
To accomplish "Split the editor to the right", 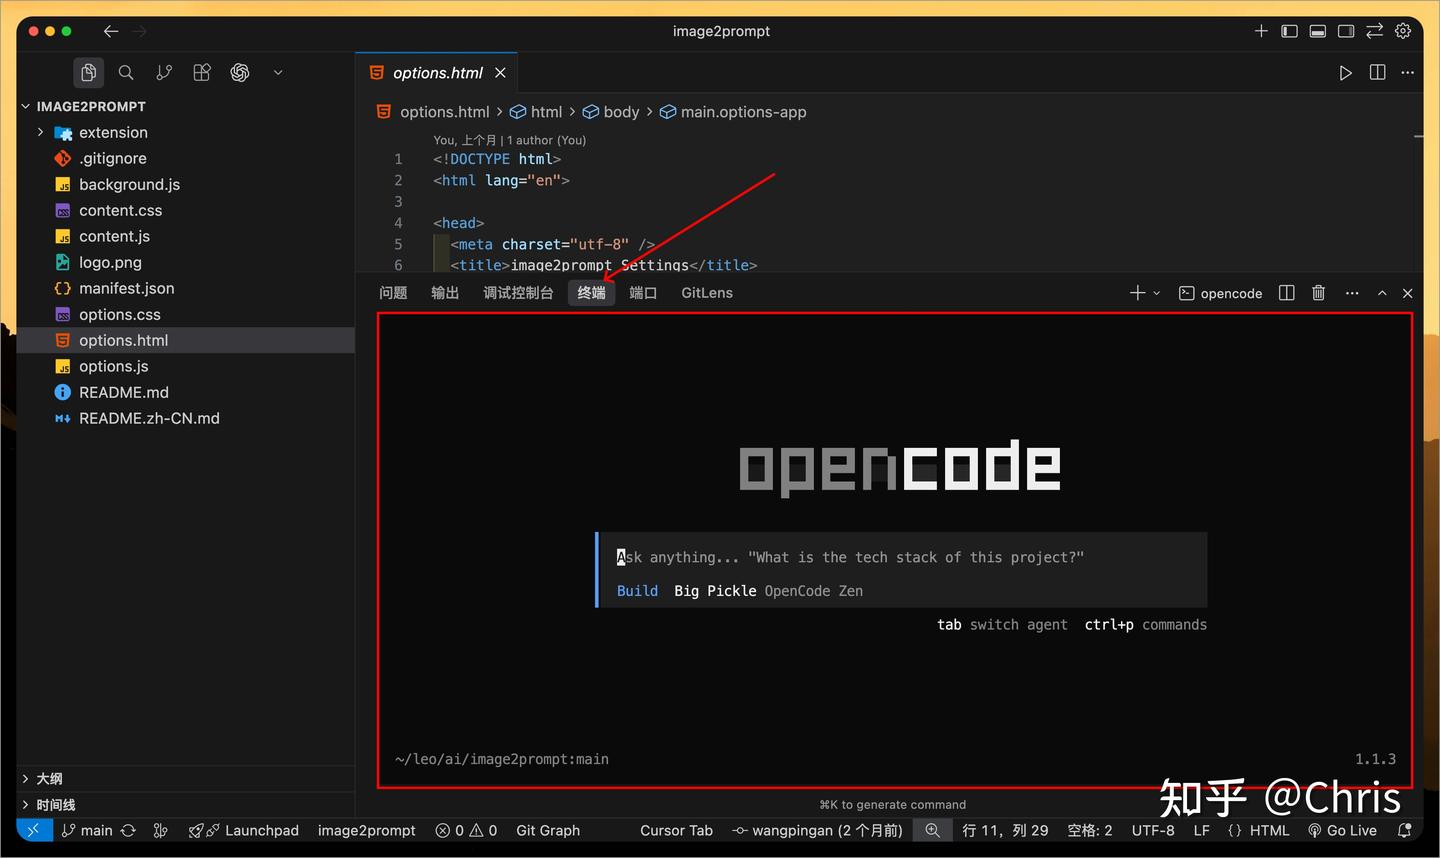I will pyautogui.click(x=1377, y=73).
